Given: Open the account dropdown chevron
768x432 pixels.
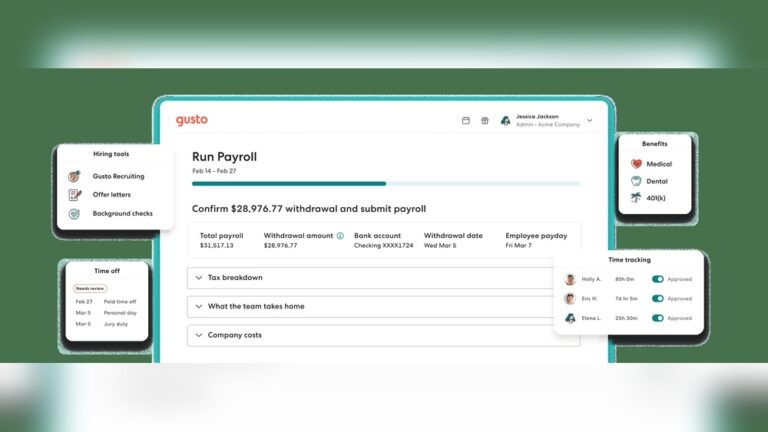Looking at the screenshot, I should click(590, 120).
